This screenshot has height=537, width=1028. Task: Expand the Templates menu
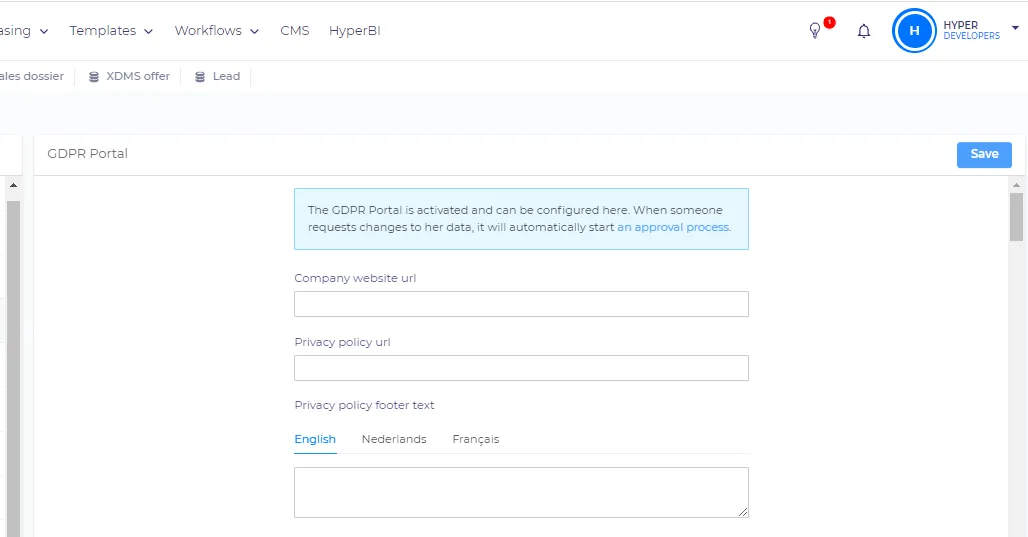click(x=111, y=31)
